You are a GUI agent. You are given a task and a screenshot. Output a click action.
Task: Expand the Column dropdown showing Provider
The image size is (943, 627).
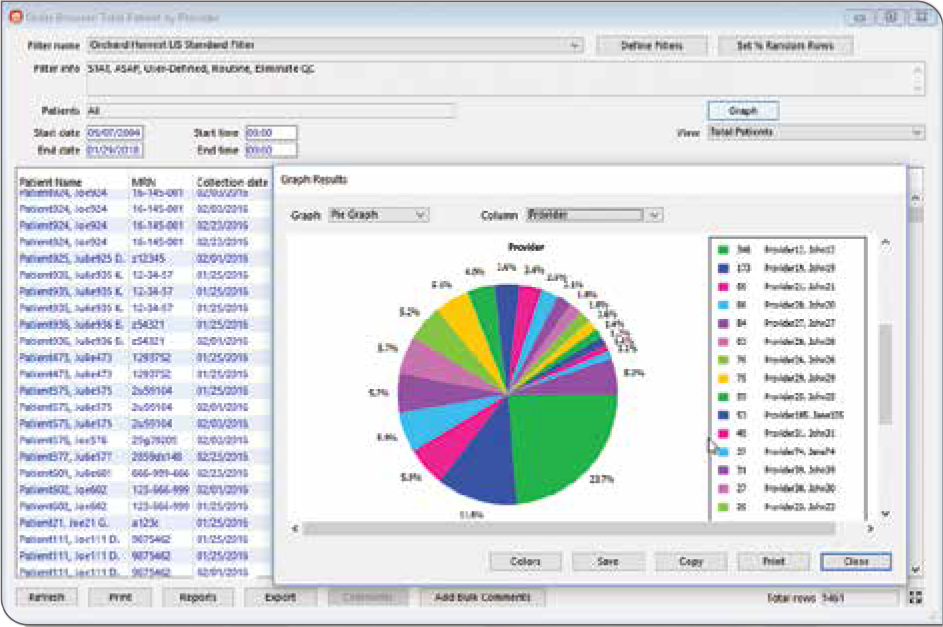click(654, 214)
